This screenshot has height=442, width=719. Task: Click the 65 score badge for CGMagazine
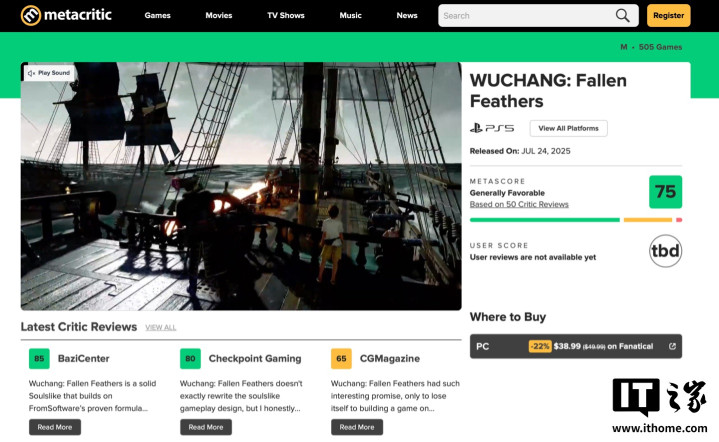point(341,359)
